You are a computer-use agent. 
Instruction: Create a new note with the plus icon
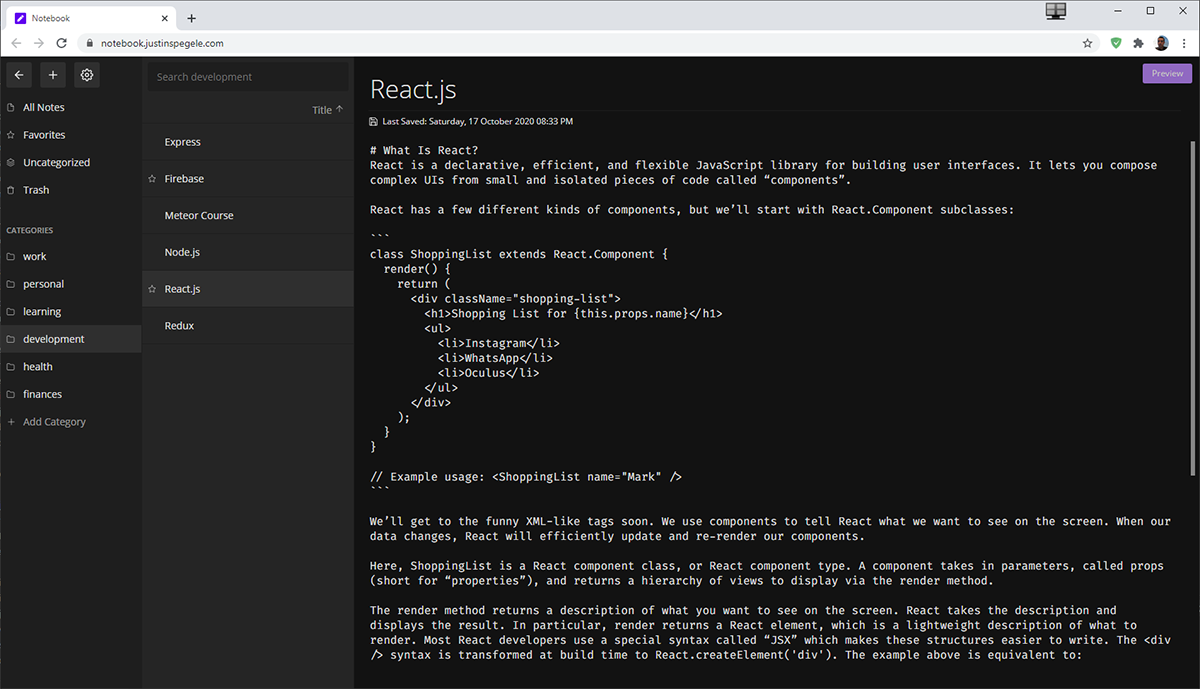tap(53, 75)
